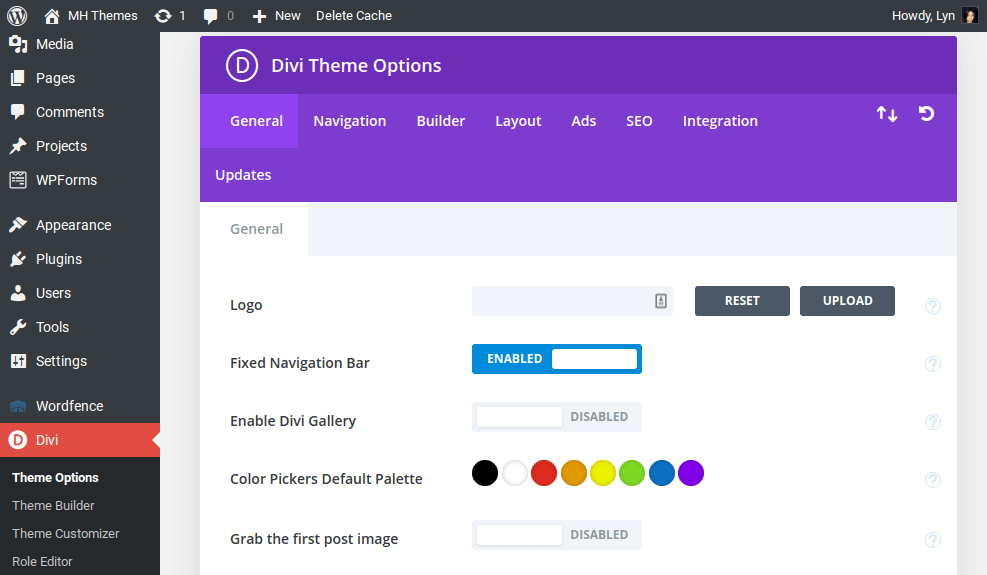Click the reset options circular arrow icon
Viewport: 987px width, 575px height.
[926, 113]
